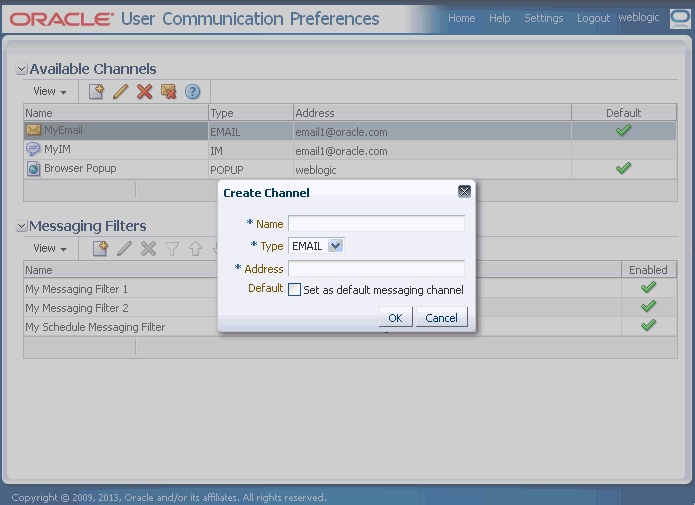Click enabled checkmark for My Messaging Filter 1
Viewport: 695px width, 505px height.
[x=648, y=287]
